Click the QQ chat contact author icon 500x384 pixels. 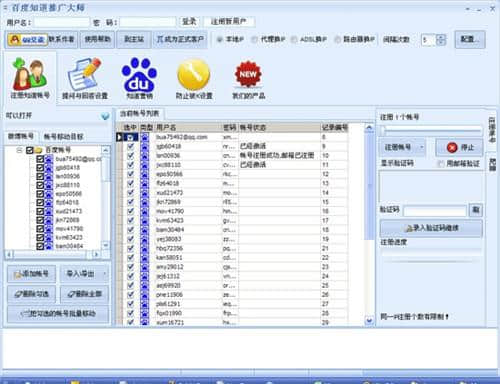[x=27, y=40]
